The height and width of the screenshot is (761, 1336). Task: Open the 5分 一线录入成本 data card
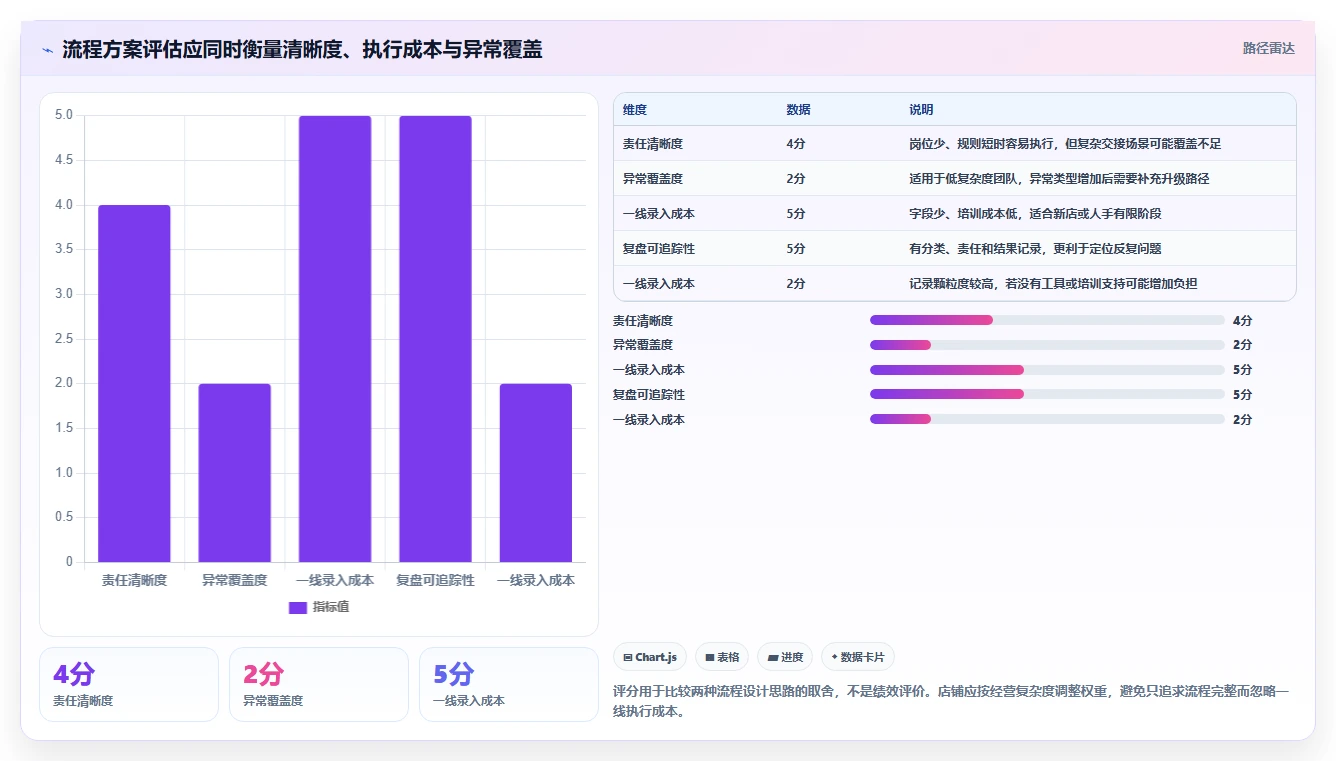[509, 684]
